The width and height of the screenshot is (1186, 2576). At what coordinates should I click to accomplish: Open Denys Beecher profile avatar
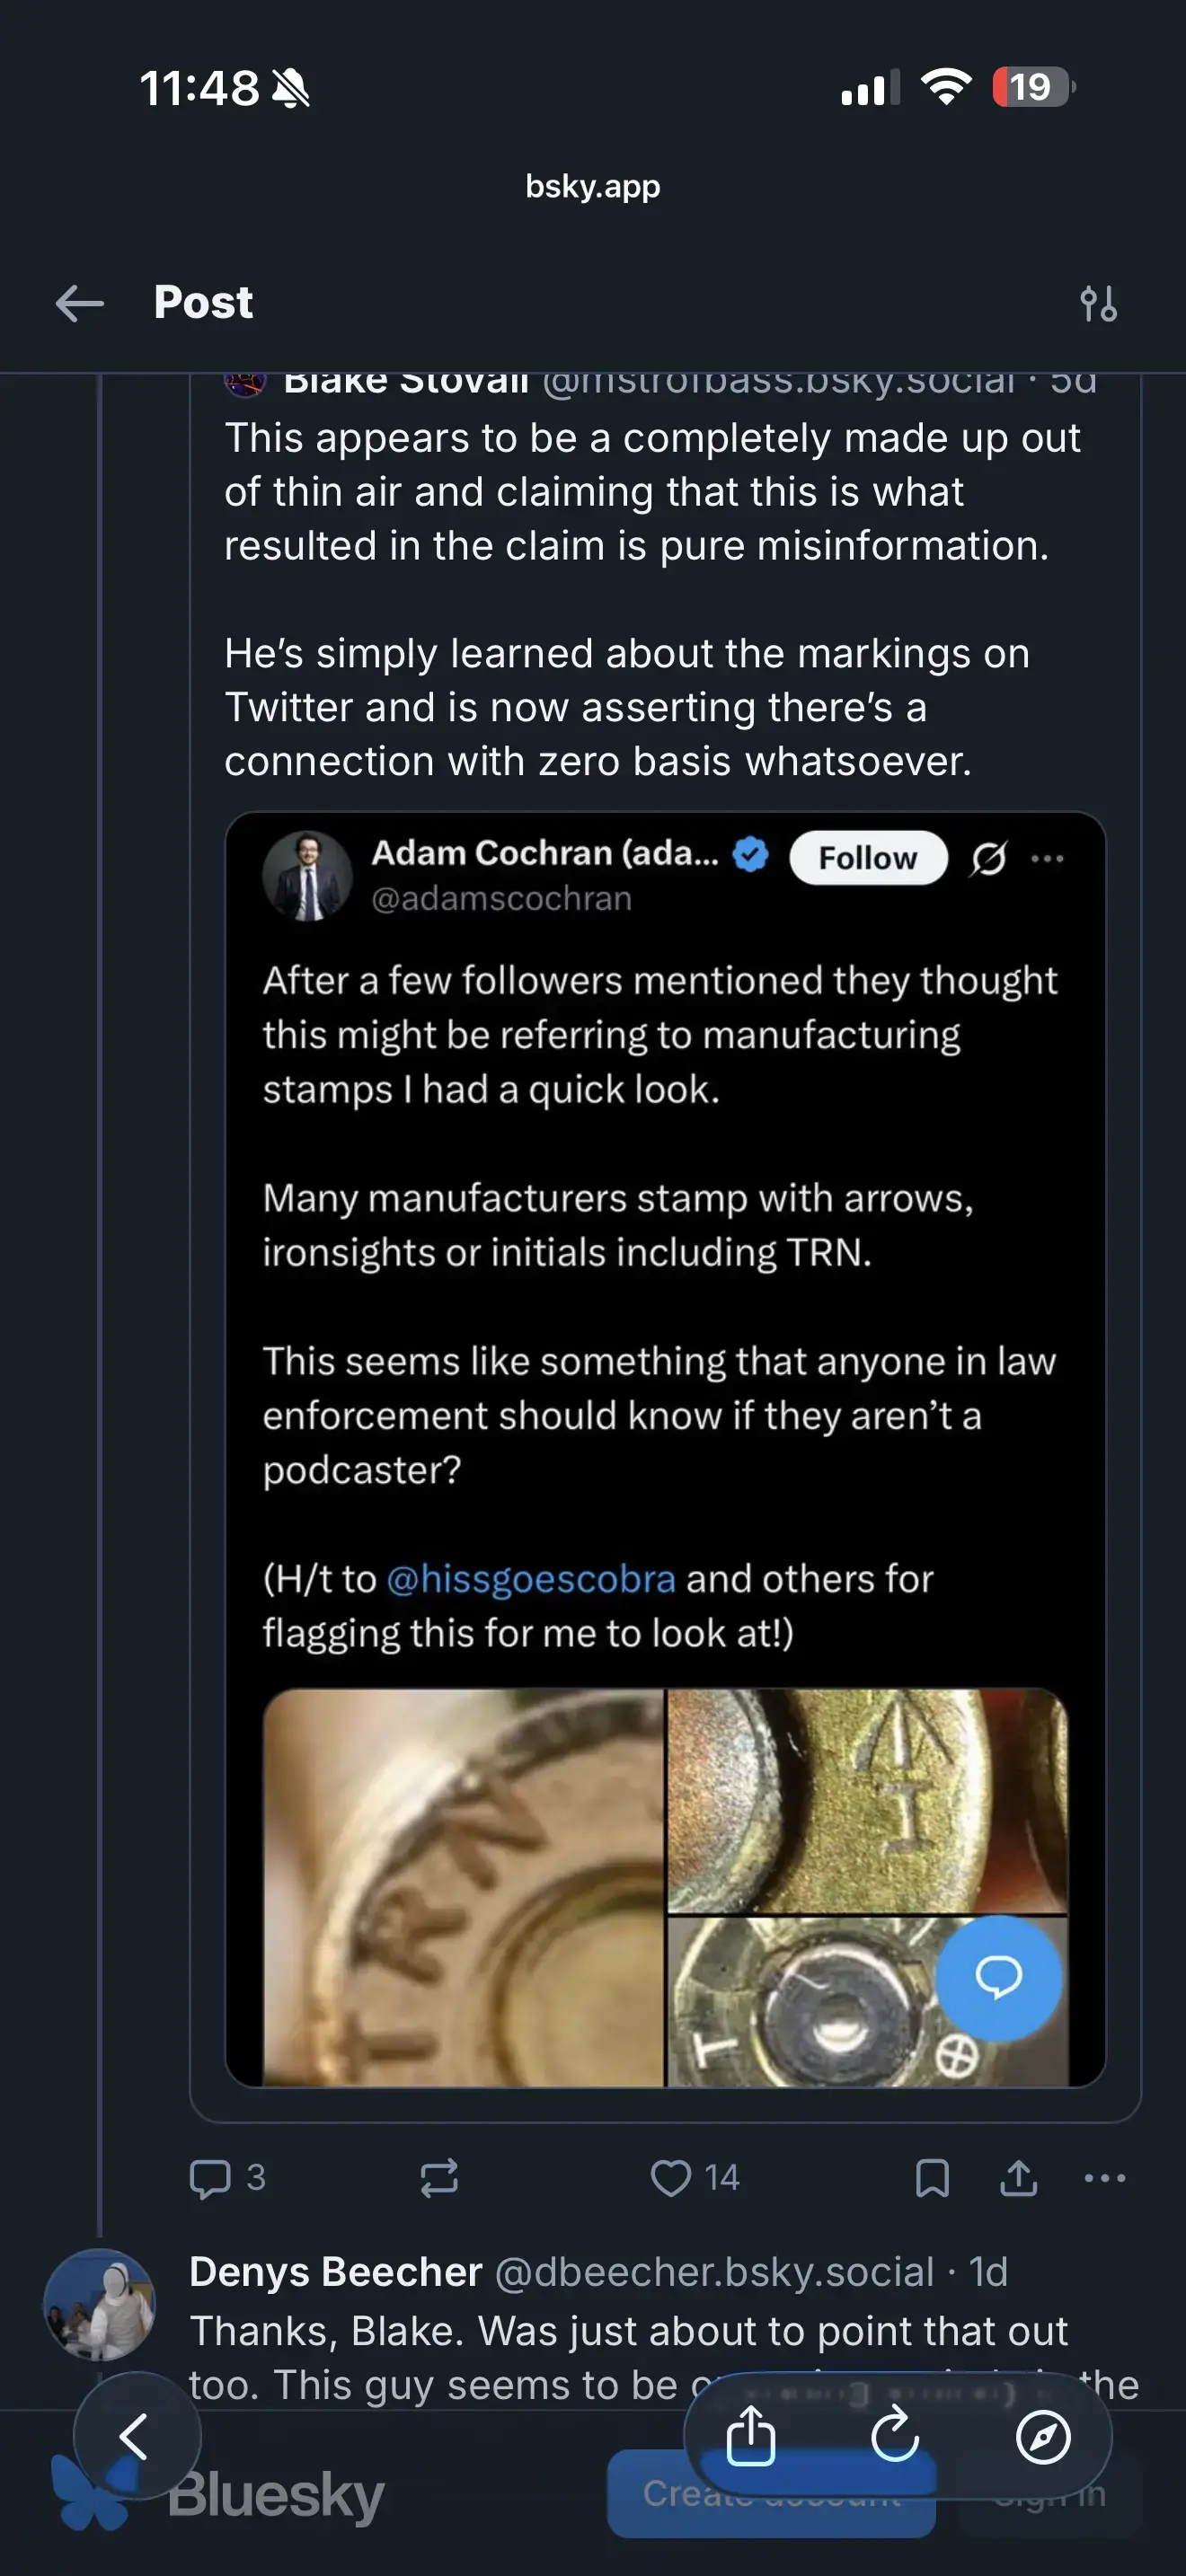point(99,2304)
